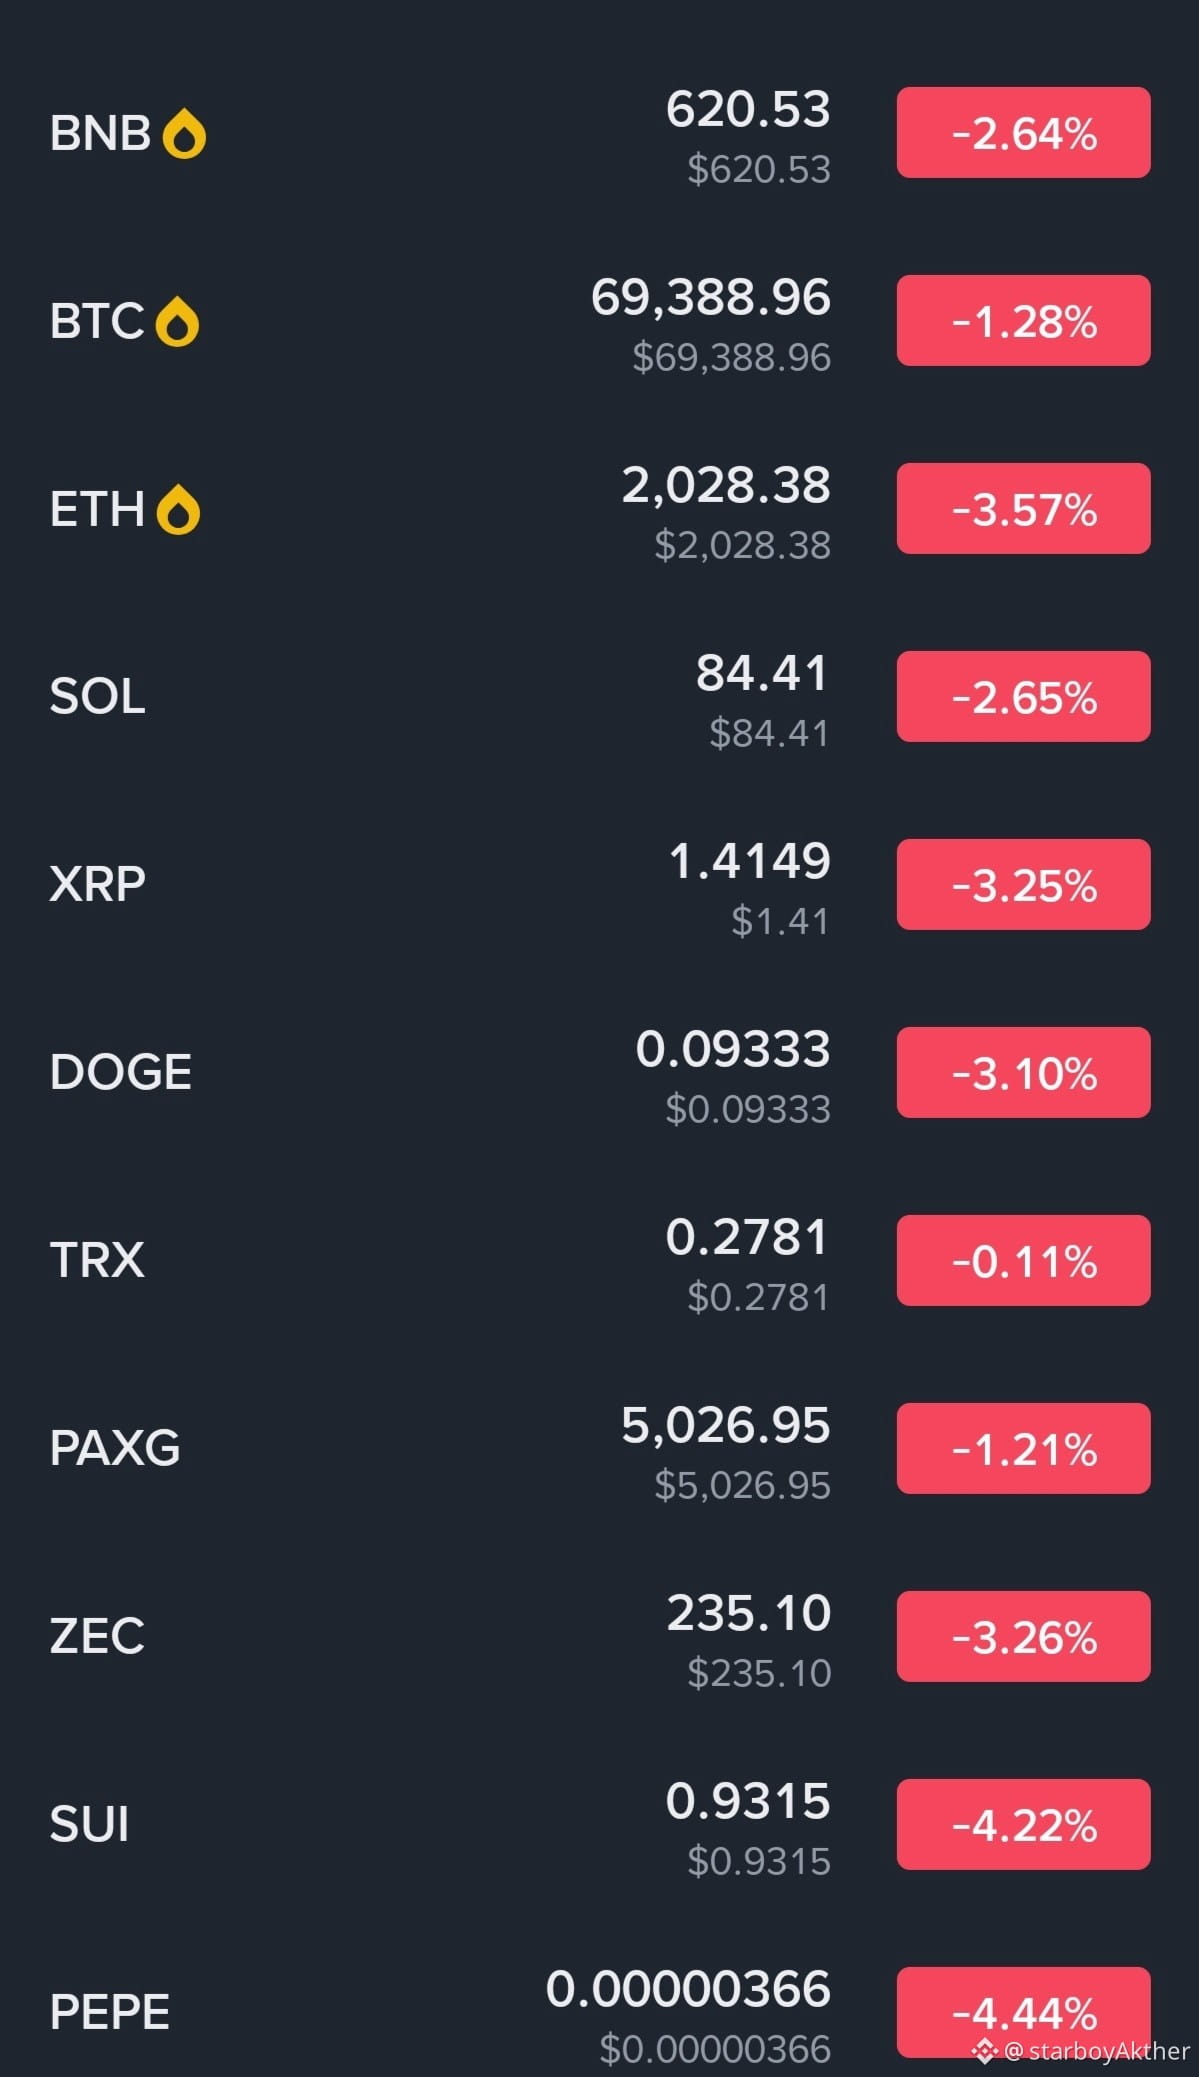1199x2077 pixels.
Task: Select the DOGE ticker name
Action: (x=121, y=1072)
